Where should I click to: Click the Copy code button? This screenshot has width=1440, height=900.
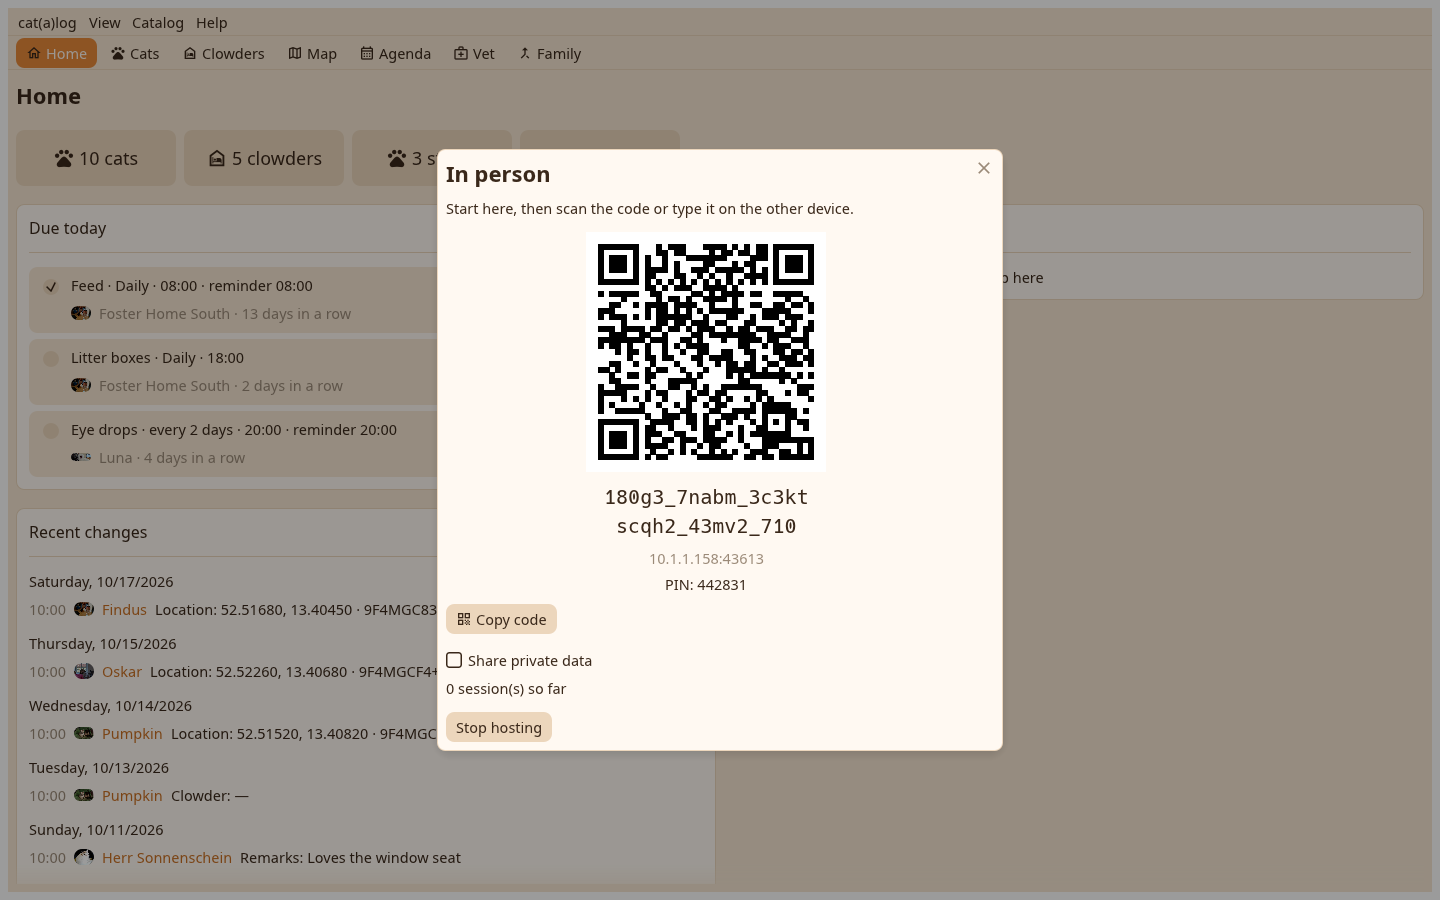(501, 619)
